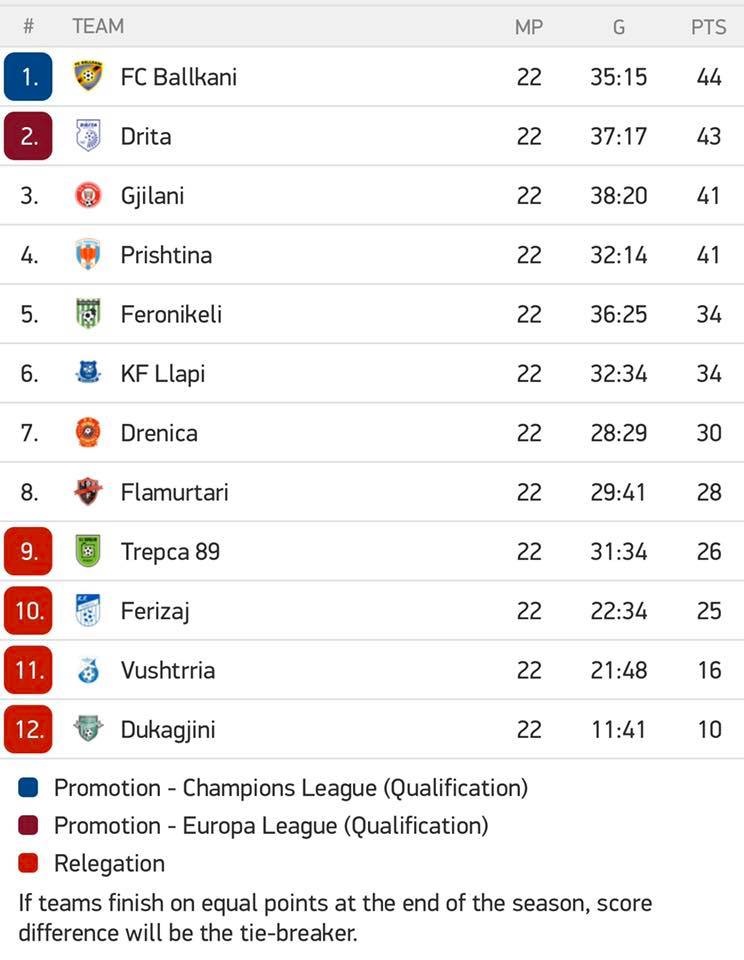Select the KF Llapi blue logo
The height and width of the screenshot is (960, 744).
coord(88,373)
